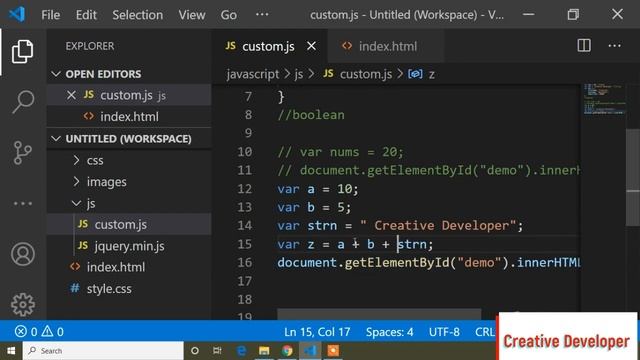Screen dimensions: 640x360
Task: Launch Chrome from taskbar
Action: click(x=287, y=351)
